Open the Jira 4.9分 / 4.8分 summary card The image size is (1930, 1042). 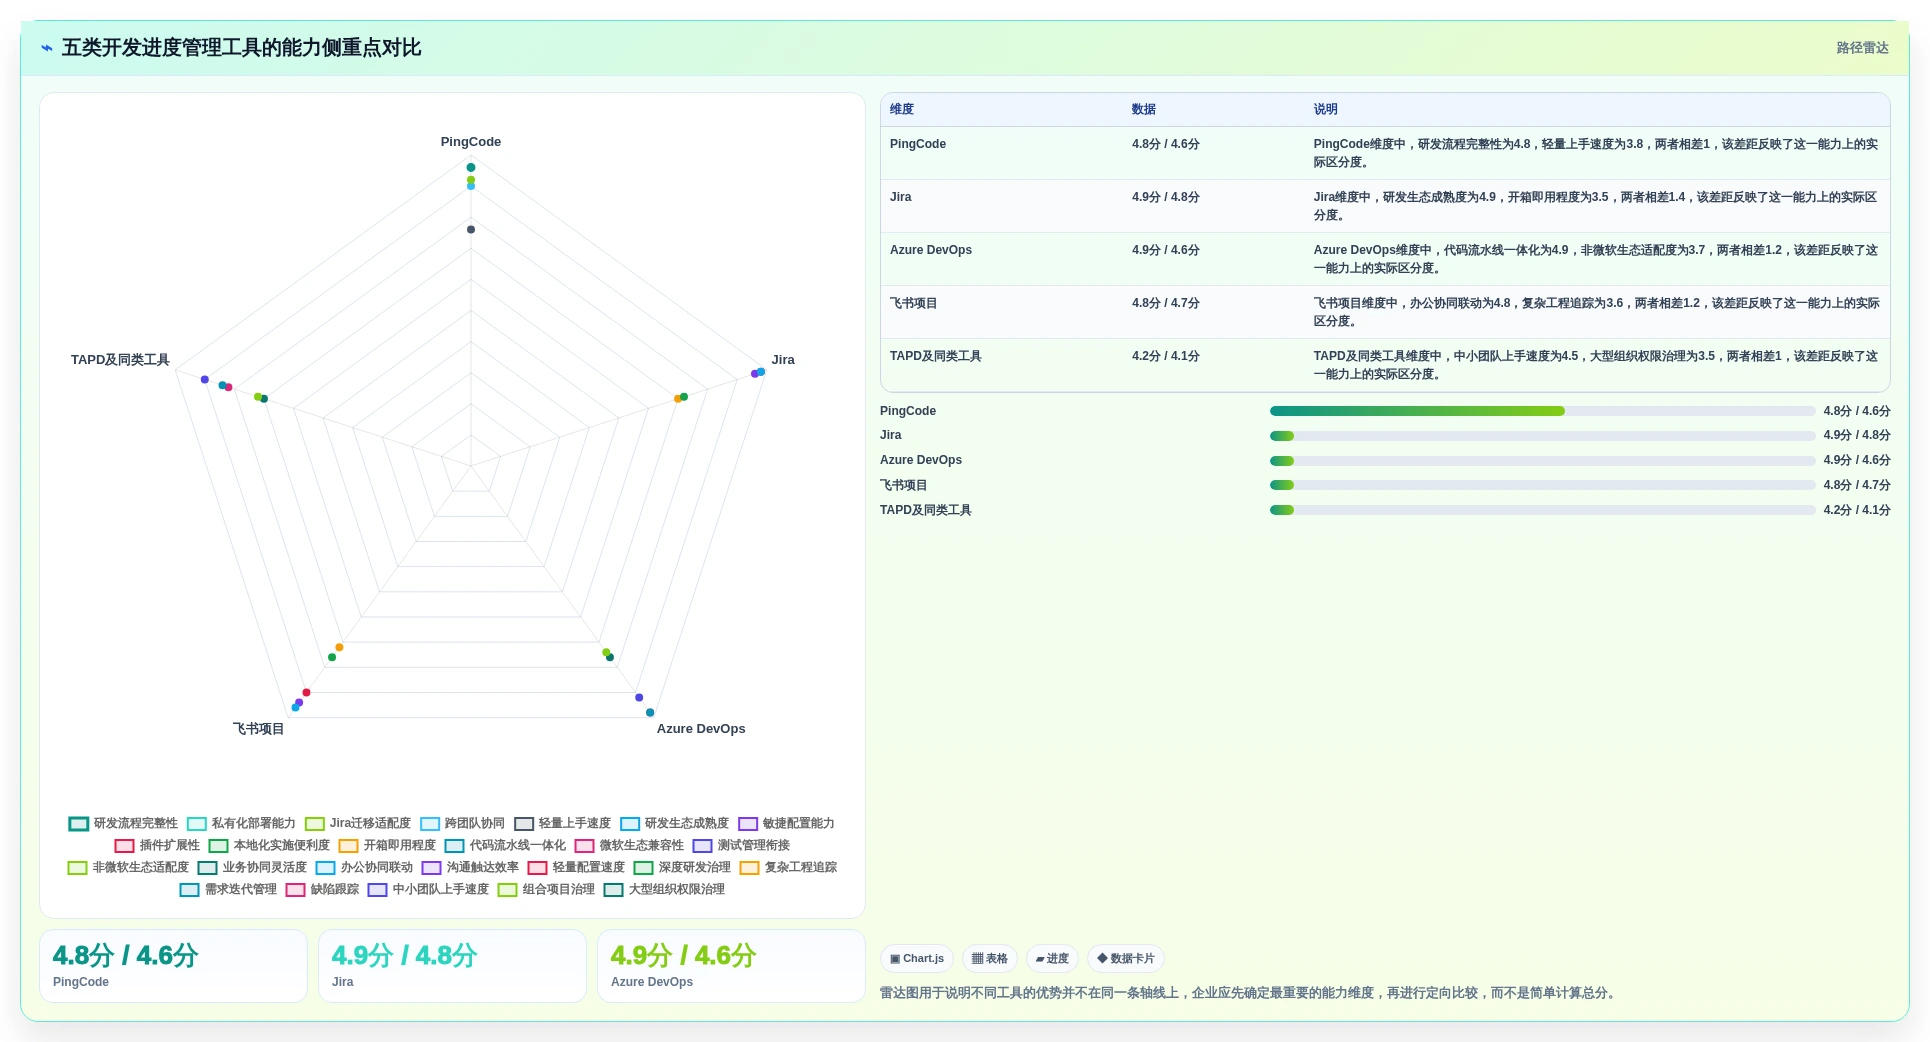pyautogui.click(x=452, y=966)
